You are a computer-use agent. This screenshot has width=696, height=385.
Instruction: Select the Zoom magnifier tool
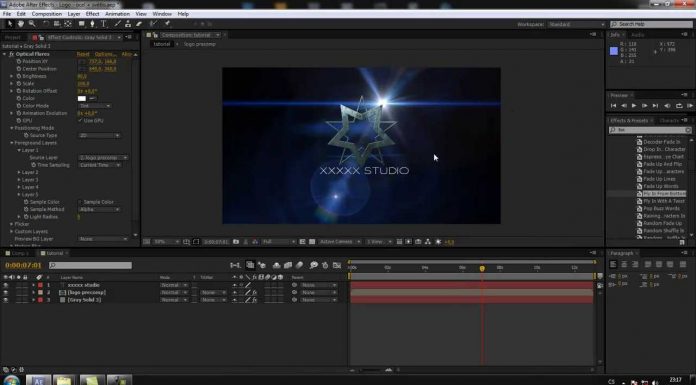click(32, 24)
